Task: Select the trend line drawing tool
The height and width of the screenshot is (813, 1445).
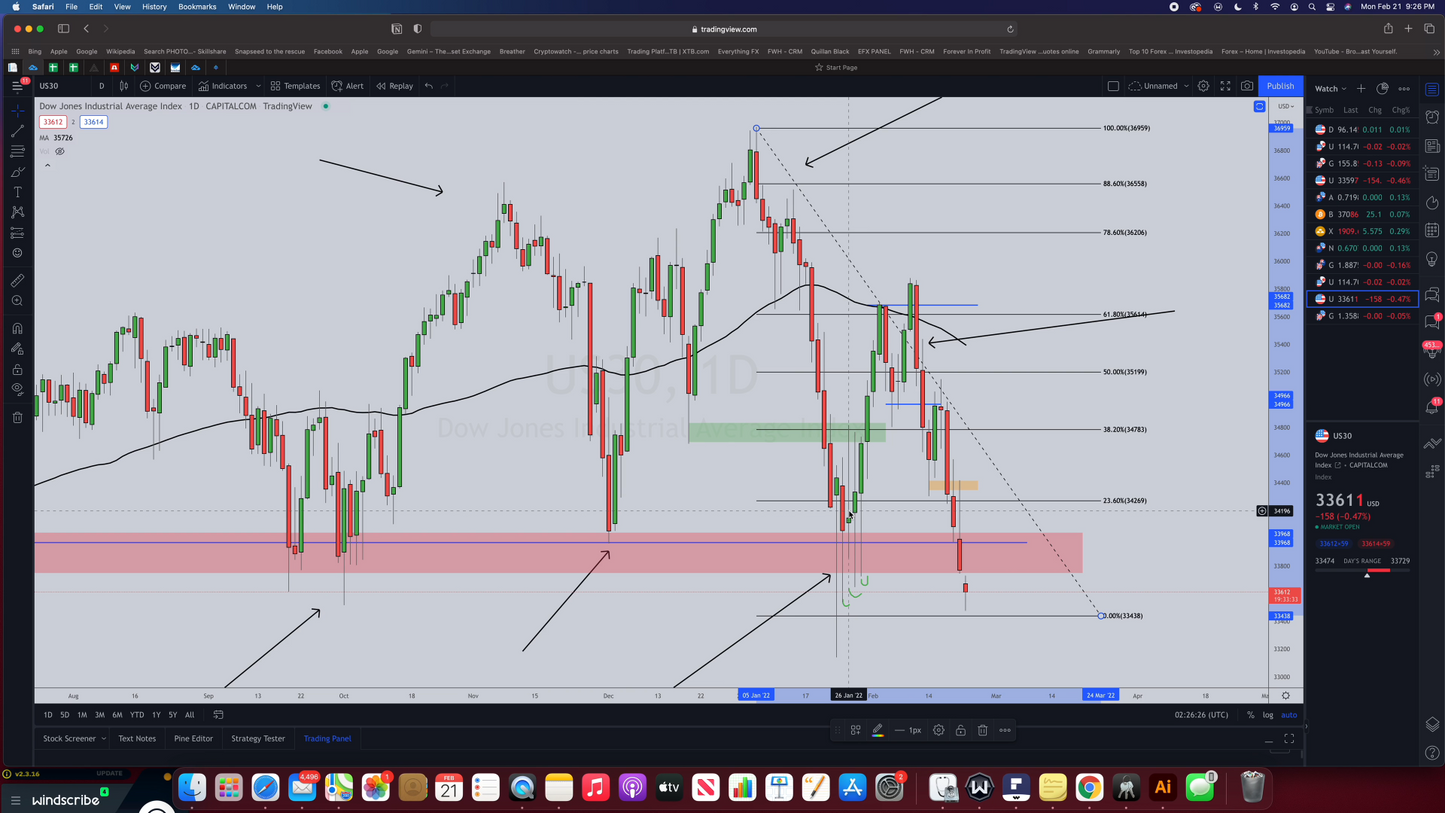Action: click(17, 131)
